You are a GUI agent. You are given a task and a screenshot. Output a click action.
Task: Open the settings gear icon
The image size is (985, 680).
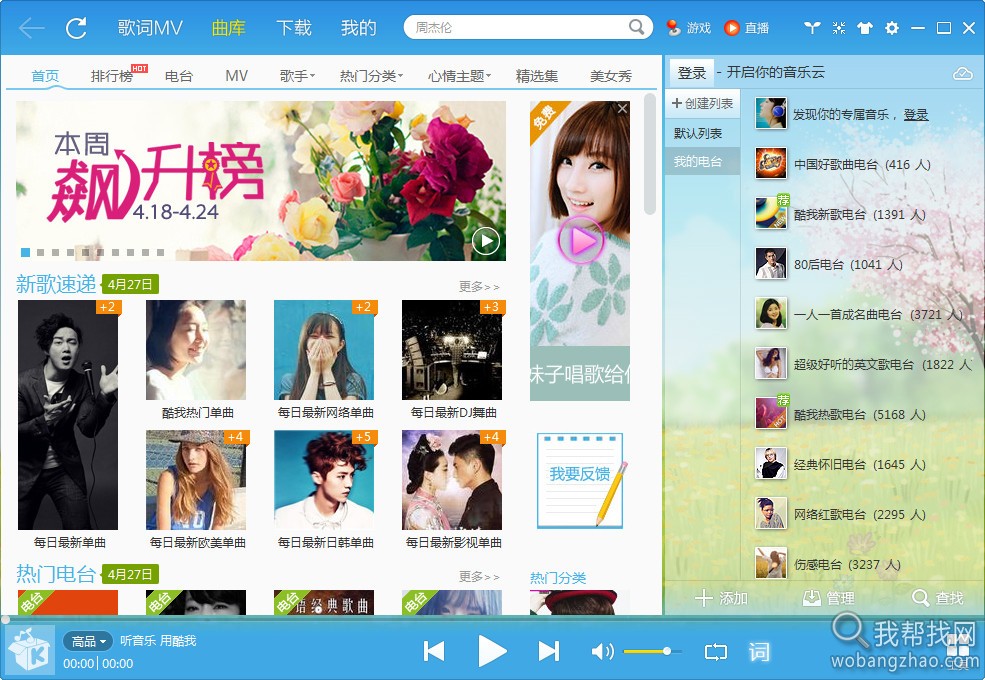(x=891, y=28)
